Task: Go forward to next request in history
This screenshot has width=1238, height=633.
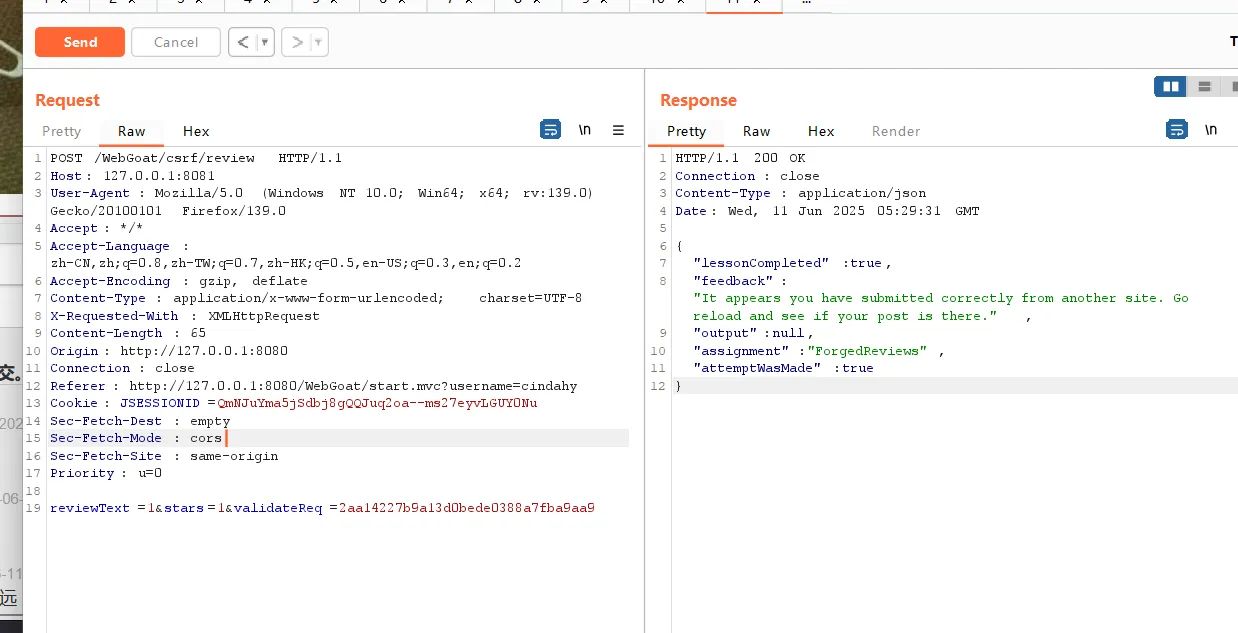Action: pyautogui.click(x=296, y=42)
